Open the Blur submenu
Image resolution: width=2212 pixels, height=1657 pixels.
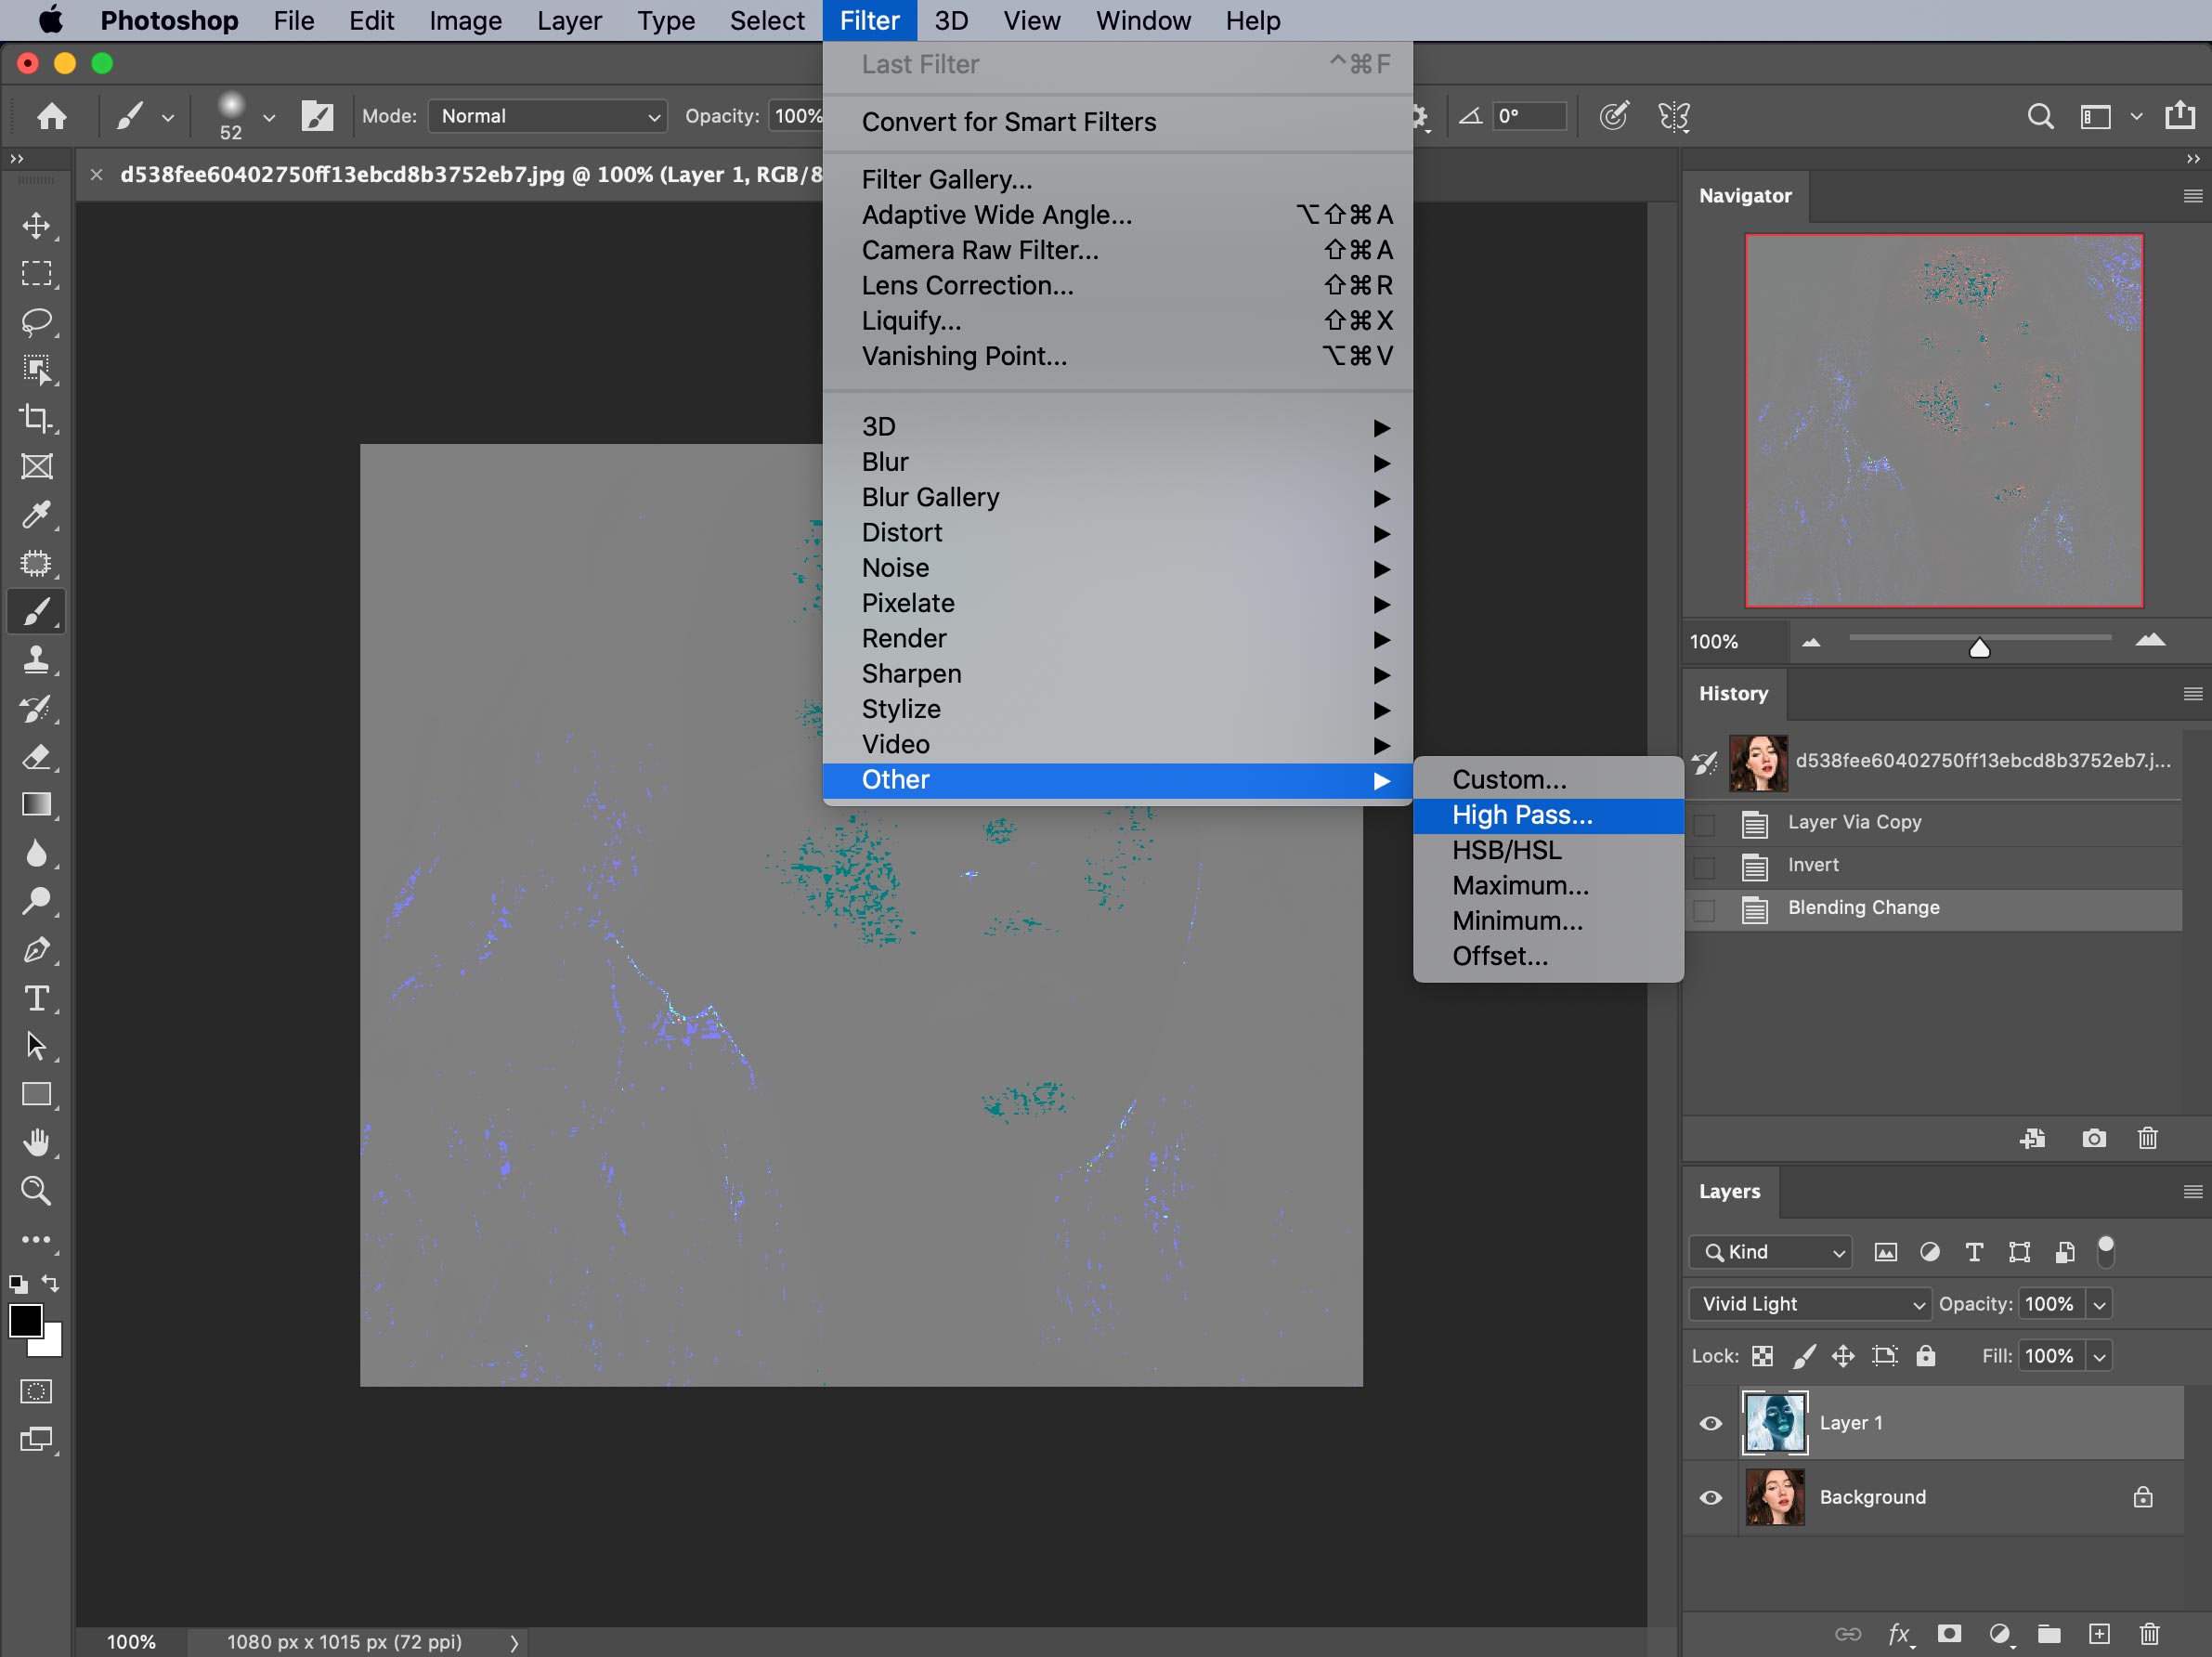point(1117,463)
